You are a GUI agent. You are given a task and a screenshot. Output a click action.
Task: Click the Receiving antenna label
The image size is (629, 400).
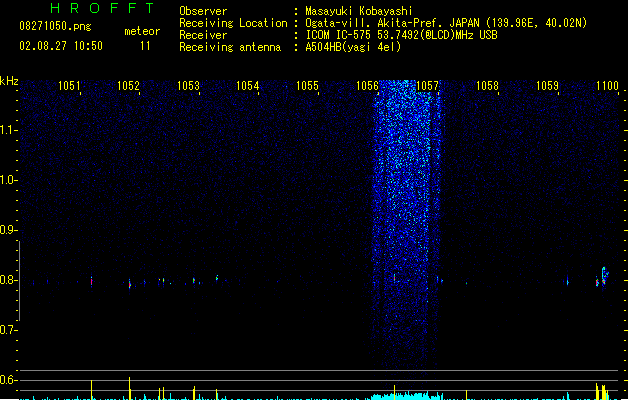coord(230,47)
